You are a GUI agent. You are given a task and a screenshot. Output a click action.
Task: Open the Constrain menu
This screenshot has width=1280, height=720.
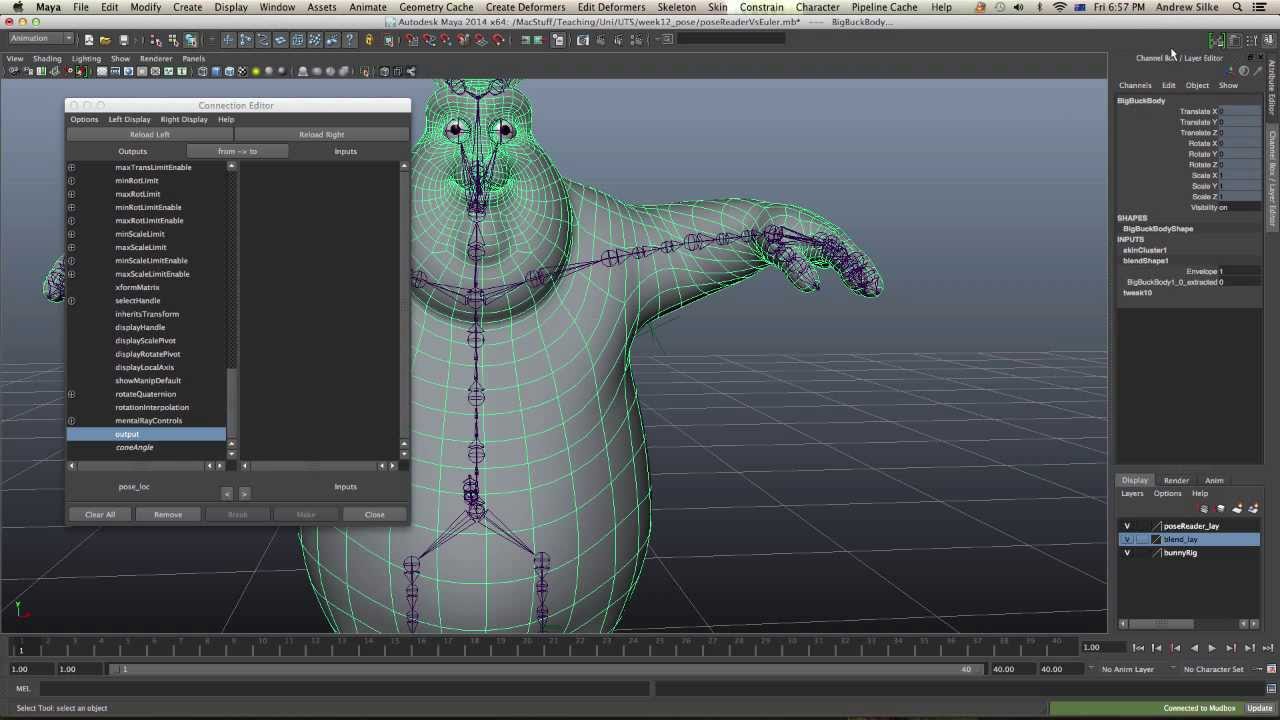coord(762,7)
